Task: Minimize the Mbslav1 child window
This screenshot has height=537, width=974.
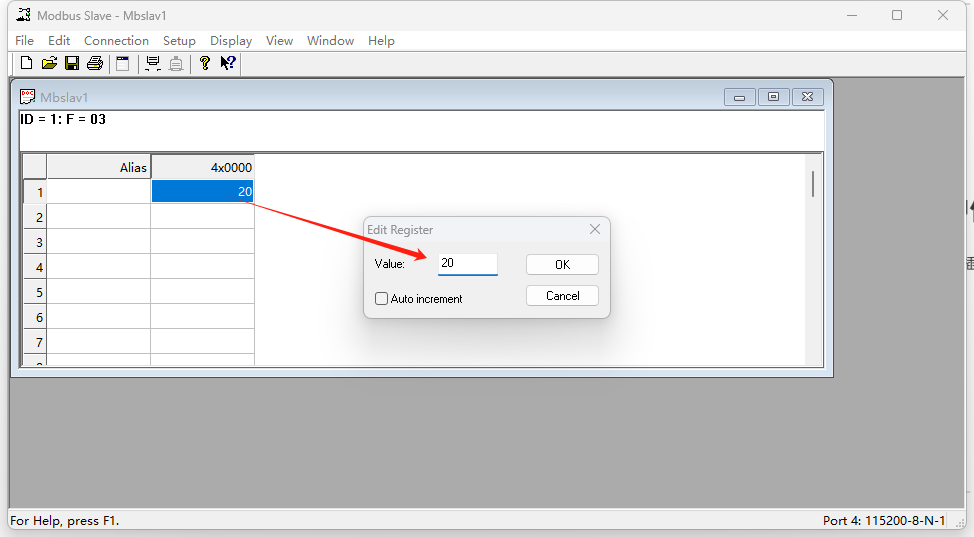Action: tap(739, 97)
